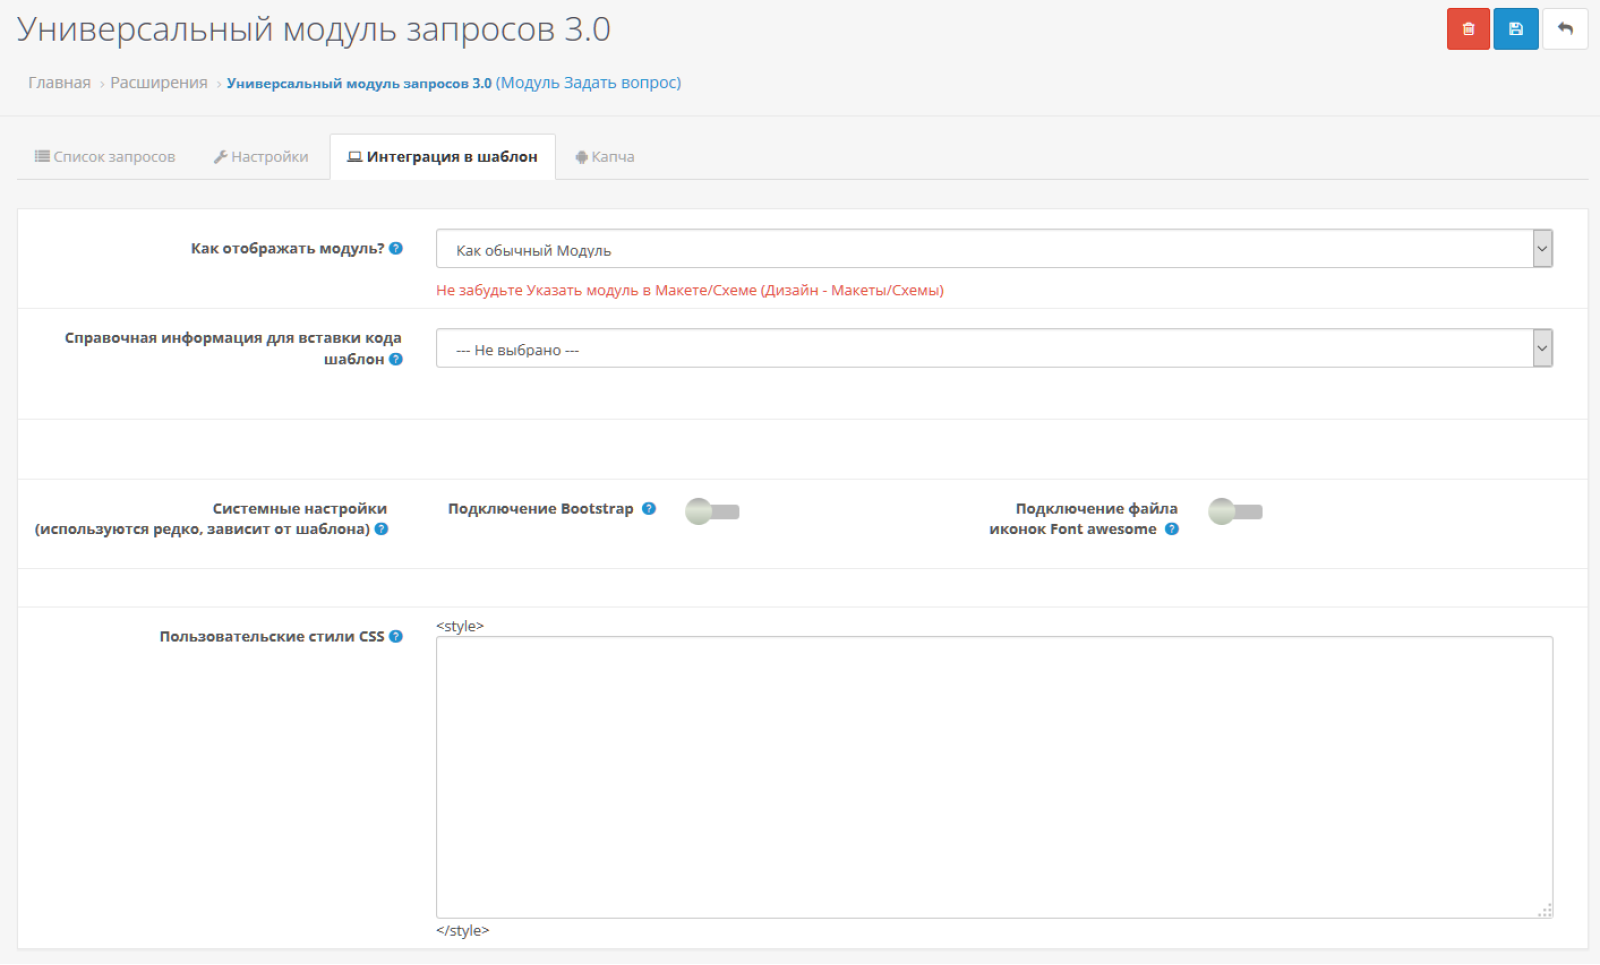
Task: Click help icon beside Справочная информация шаблон
Action: point(396,359)
